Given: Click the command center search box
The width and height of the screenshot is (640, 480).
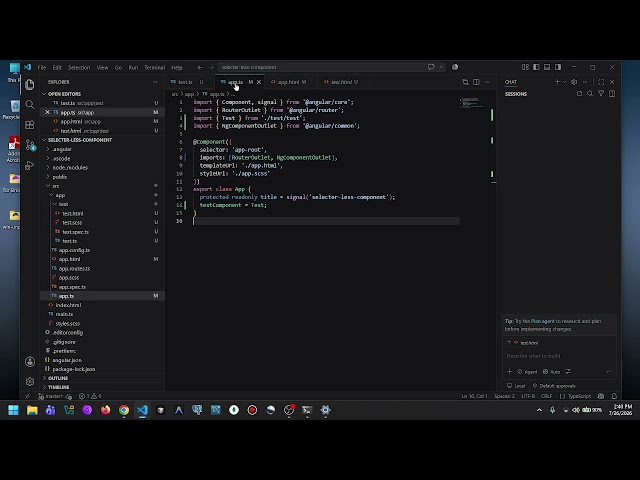Looking at the screenshot, I should [331, 67].
